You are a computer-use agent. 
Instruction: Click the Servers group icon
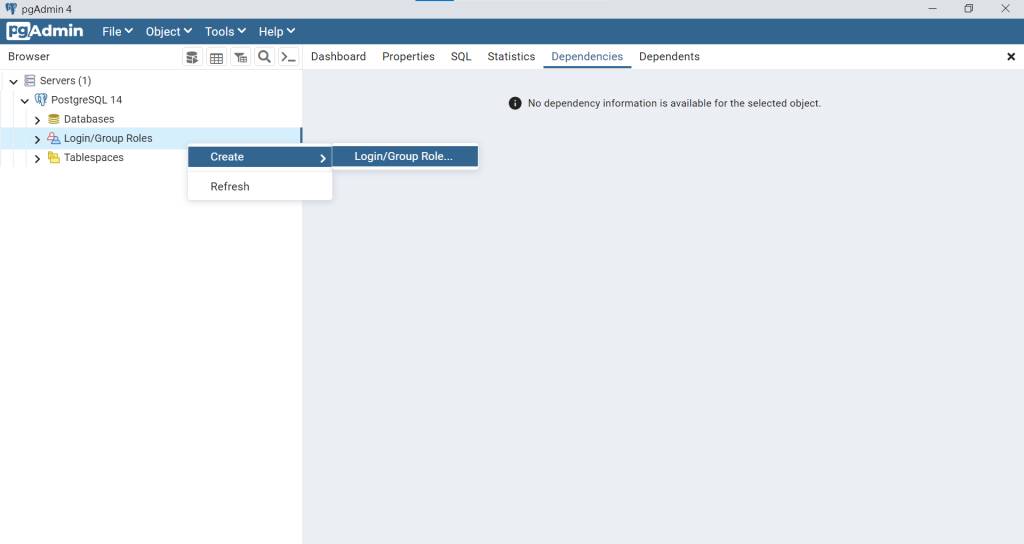coord(29,80)
